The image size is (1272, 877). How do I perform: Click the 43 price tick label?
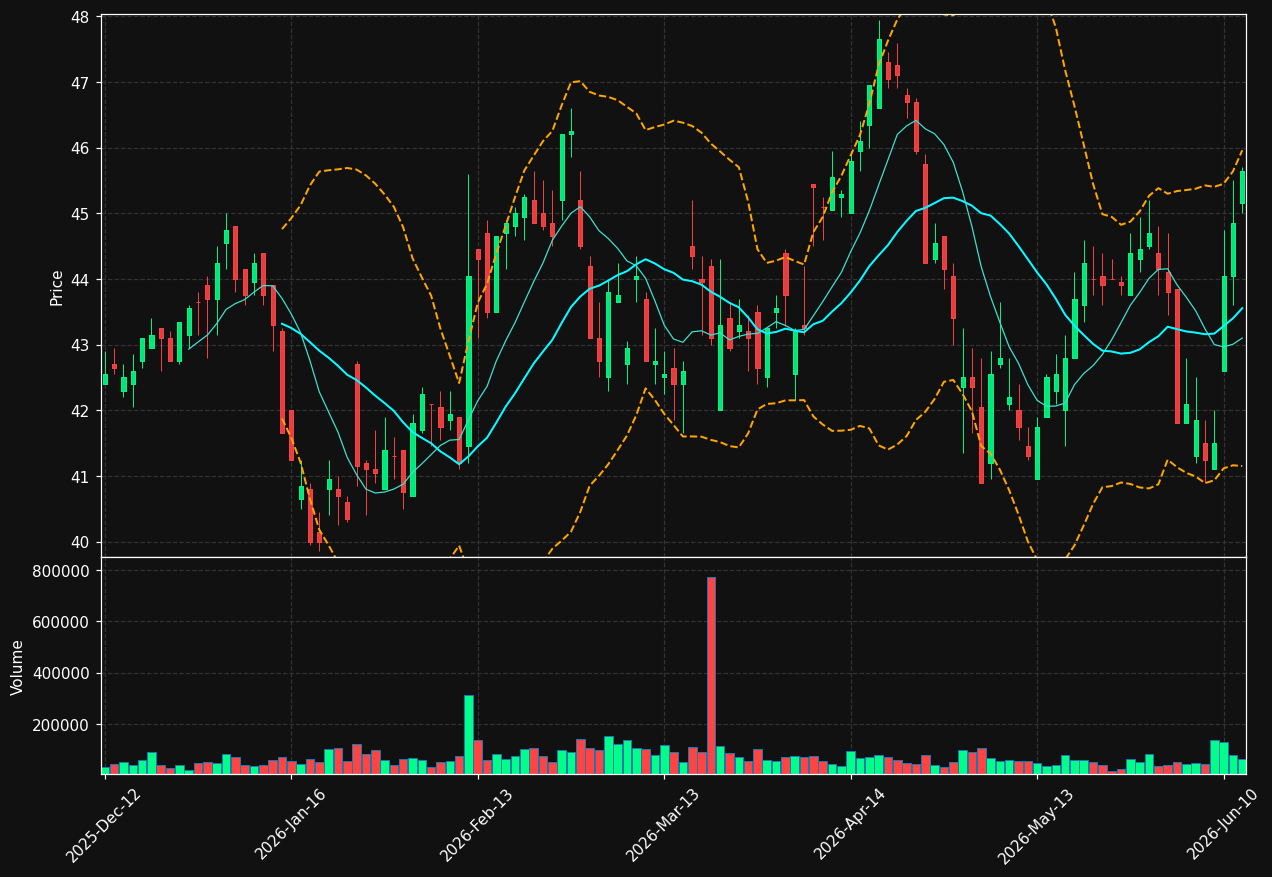point(80,345)
